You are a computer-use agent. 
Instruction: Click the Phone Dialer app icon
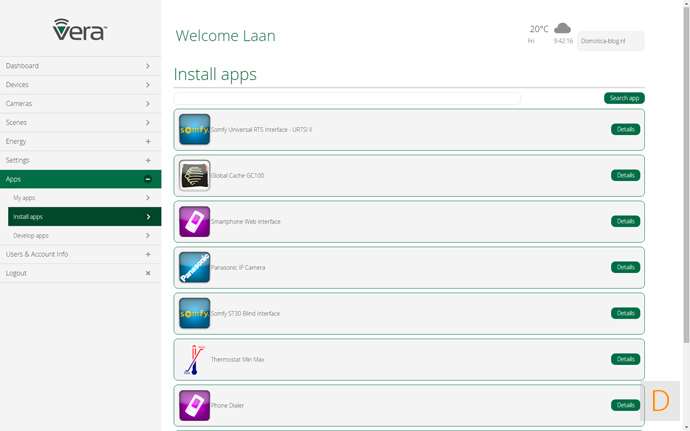pyautogui.click(x=194, y=406)
